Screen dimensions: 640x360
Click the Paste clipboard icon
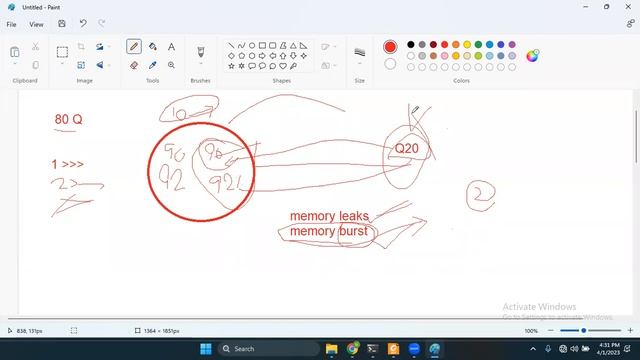coord(15,52)
